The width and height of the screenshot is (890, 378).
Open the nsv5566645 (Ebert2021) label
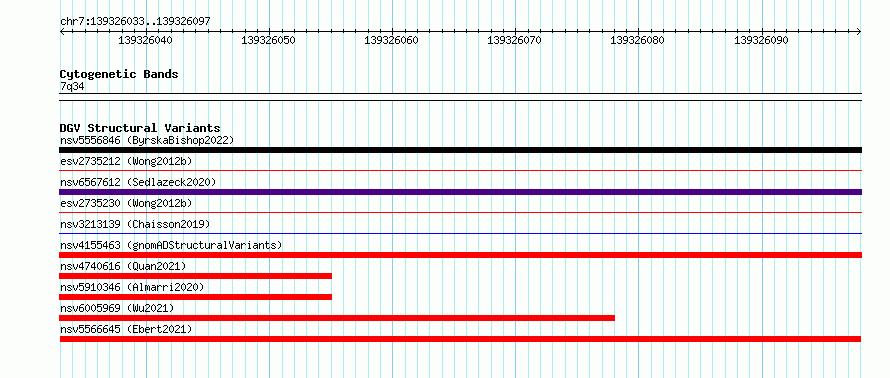[x=126, y=329]
